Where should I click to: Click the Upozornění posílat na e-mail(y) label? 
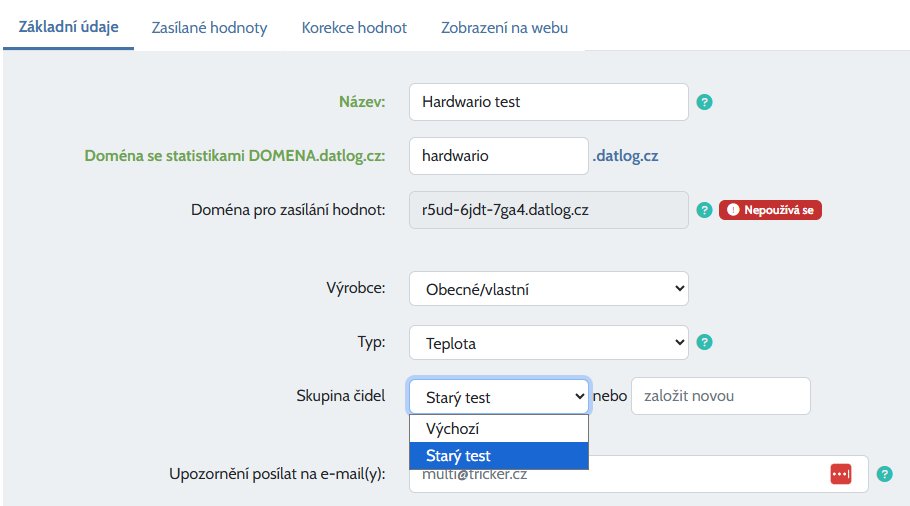277,474
